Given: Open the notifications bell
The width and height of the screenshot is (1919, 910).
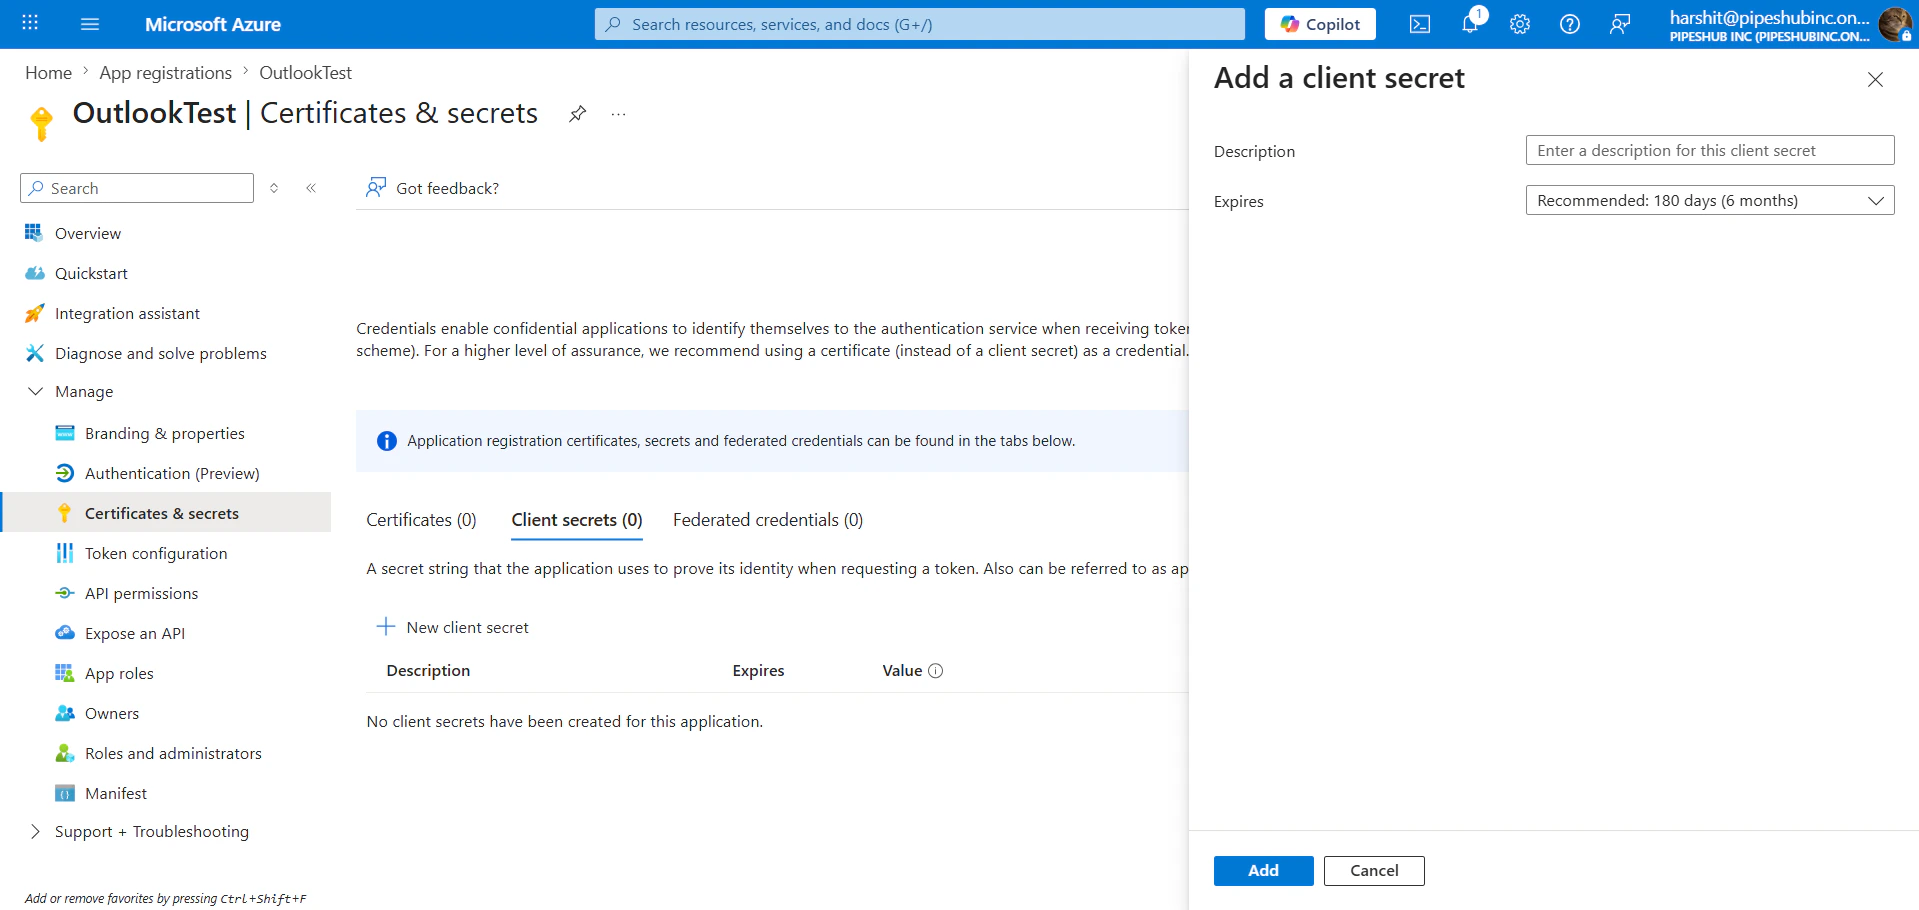Looking at the screenshot, I should click(1469, 23).
